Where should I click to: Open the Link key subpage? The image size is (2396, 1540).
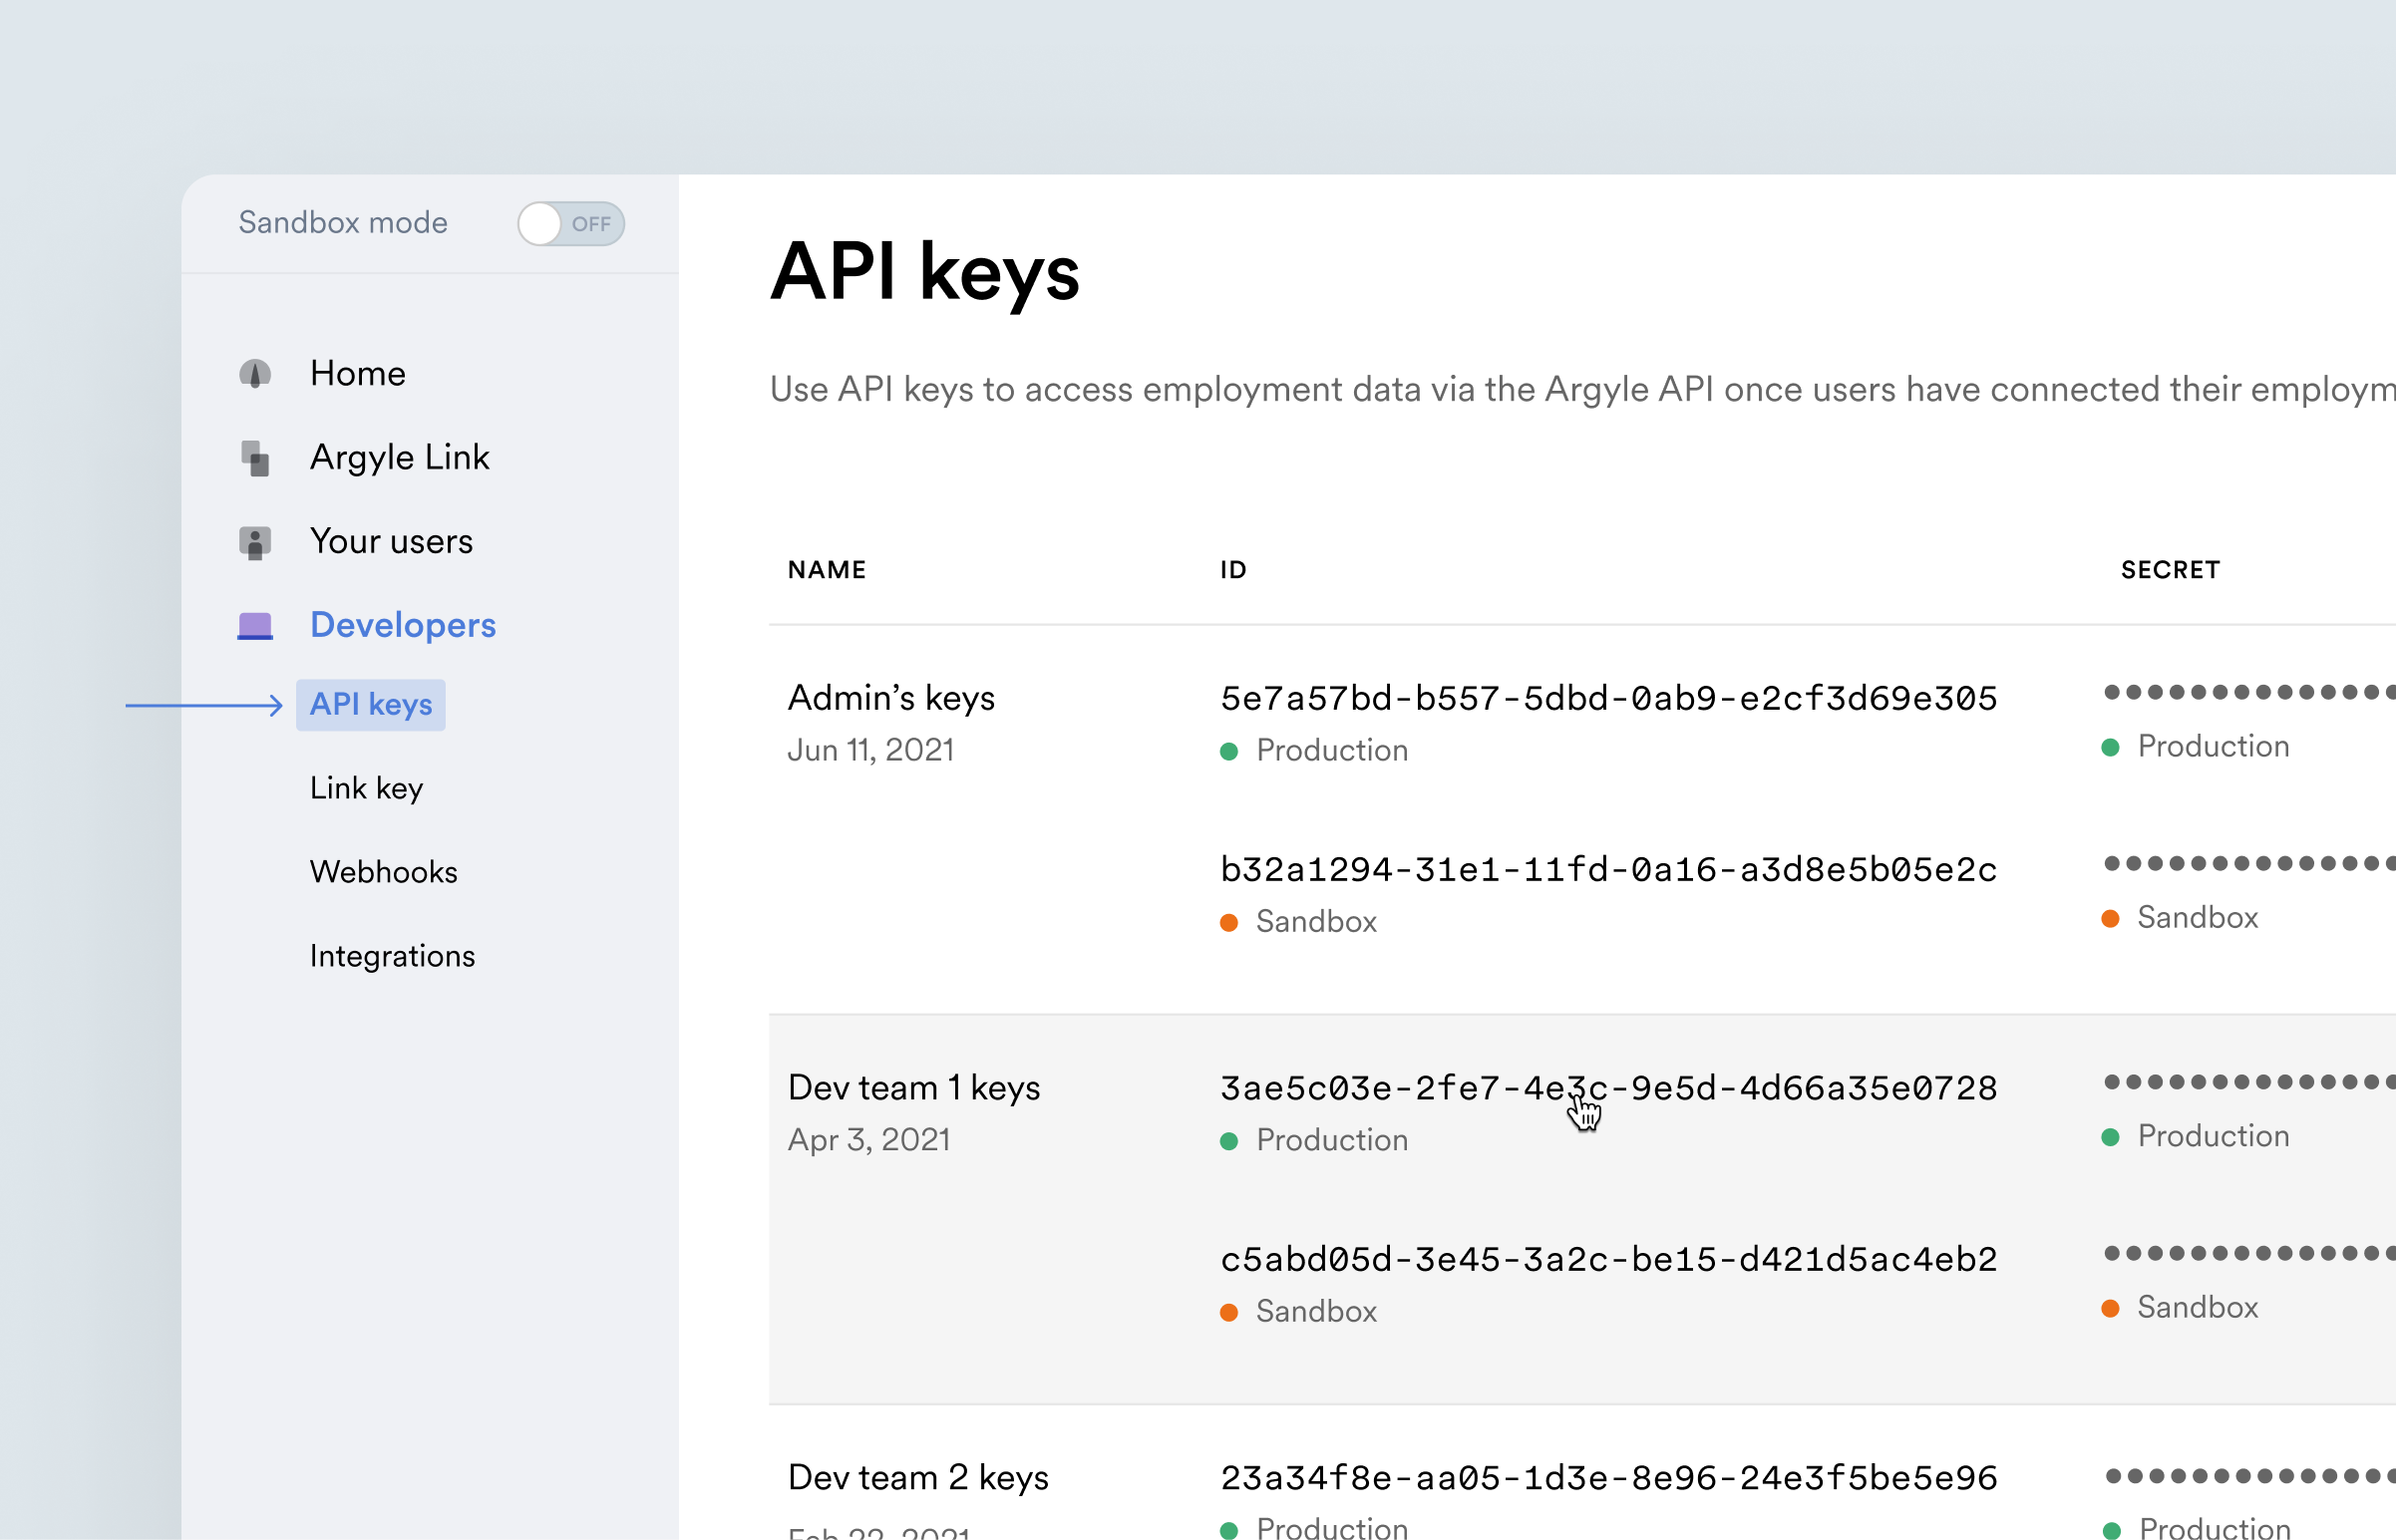[x=366, y=789]
